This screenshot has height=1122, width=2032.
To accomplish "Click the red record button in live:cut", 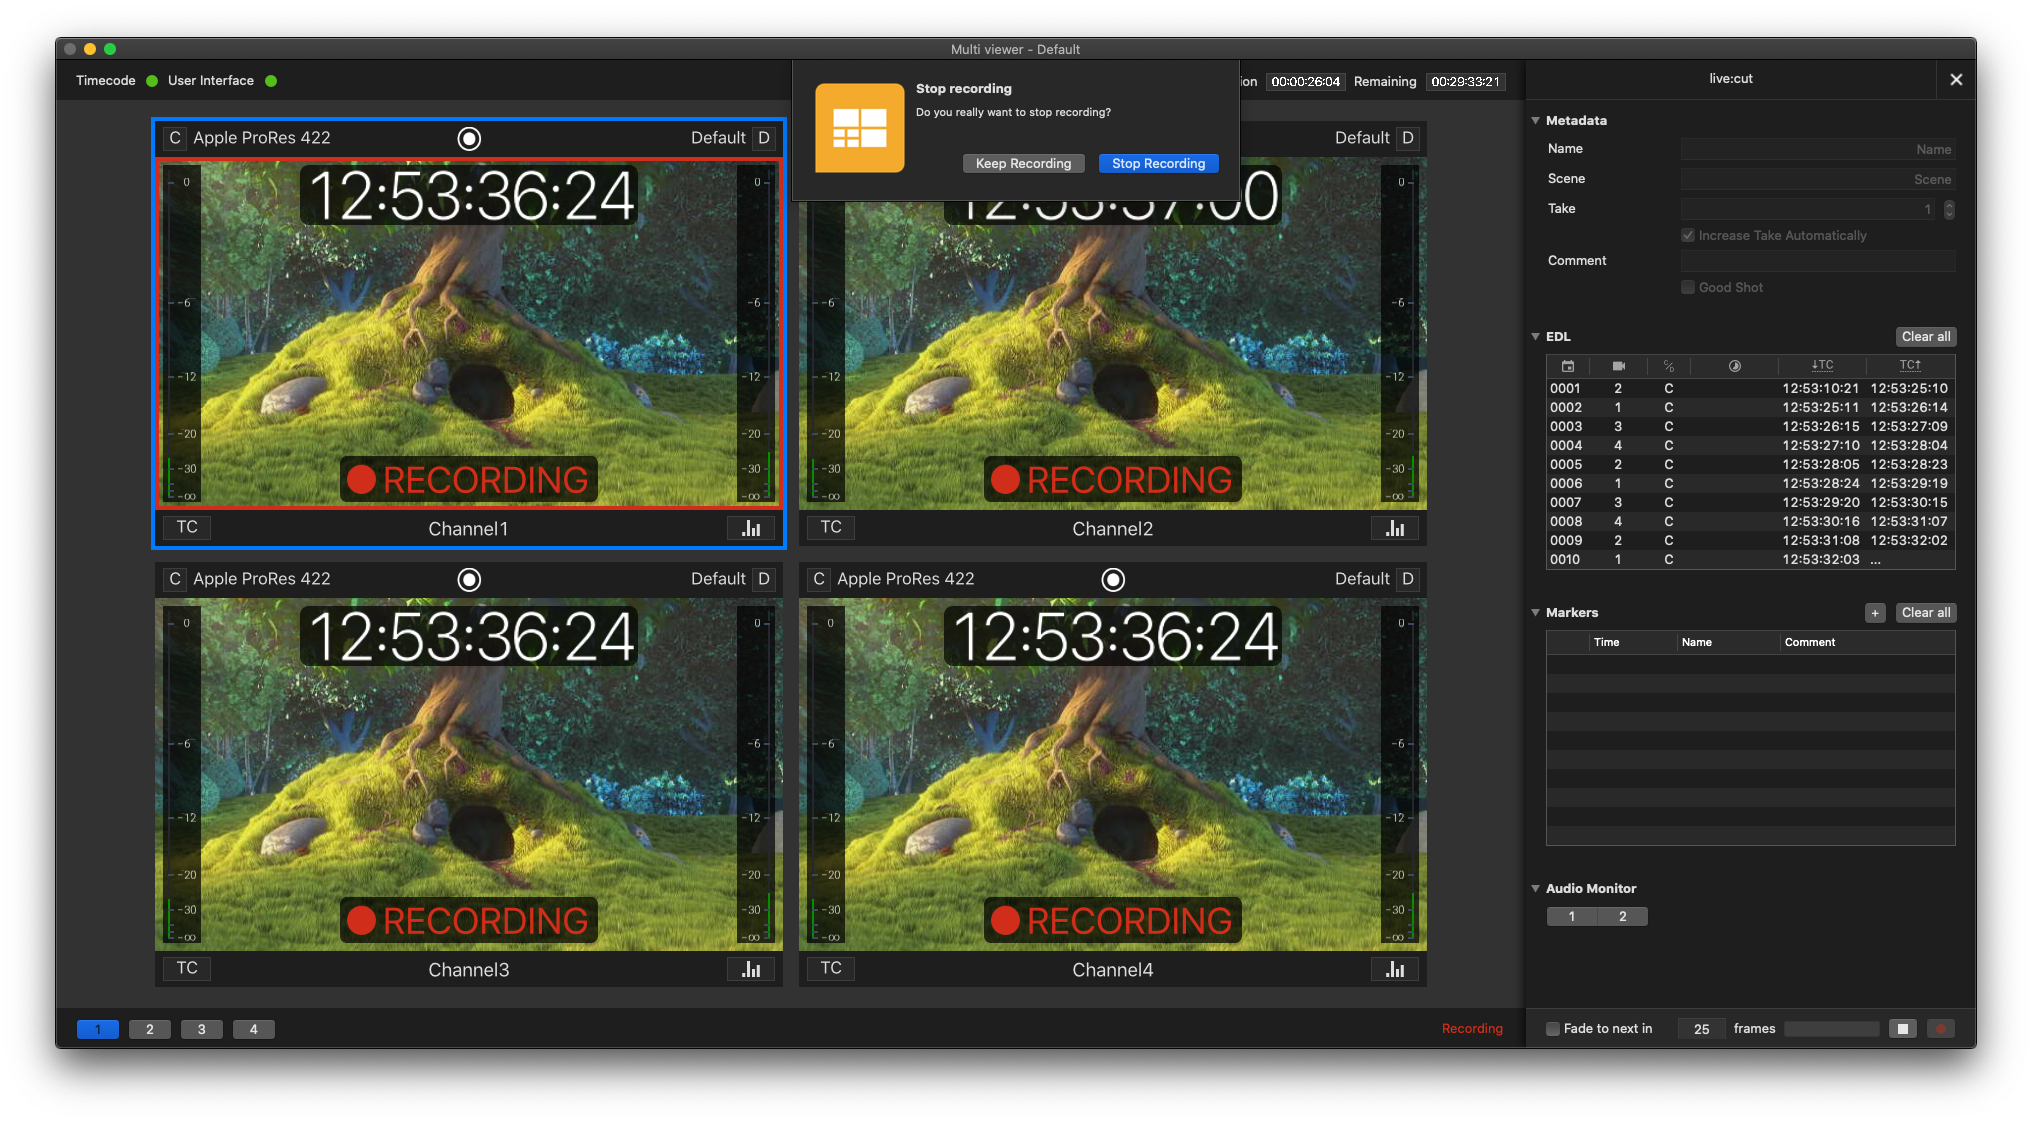I will (1941, 1029).
